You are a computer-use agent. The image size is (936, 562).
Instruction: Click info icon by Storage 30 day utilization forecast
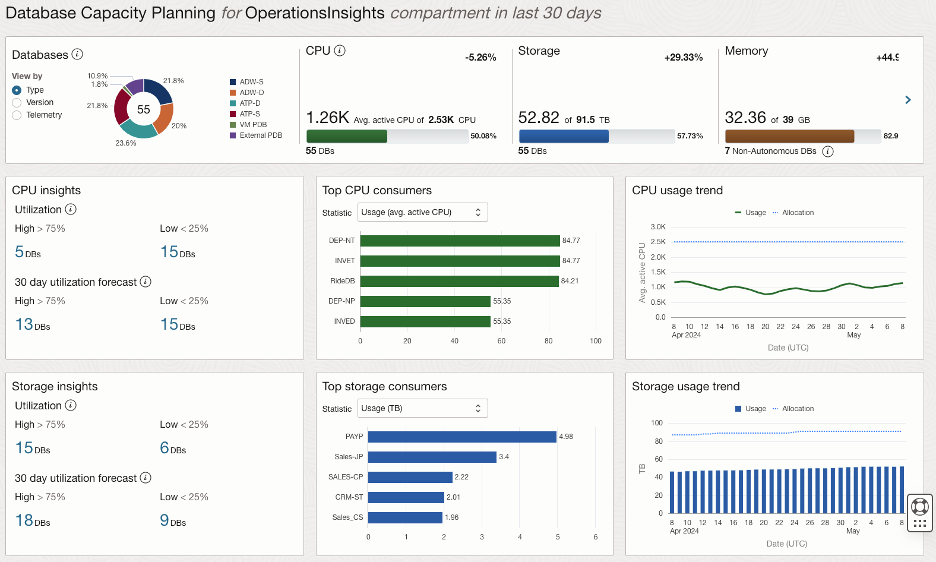coord(145,478)
